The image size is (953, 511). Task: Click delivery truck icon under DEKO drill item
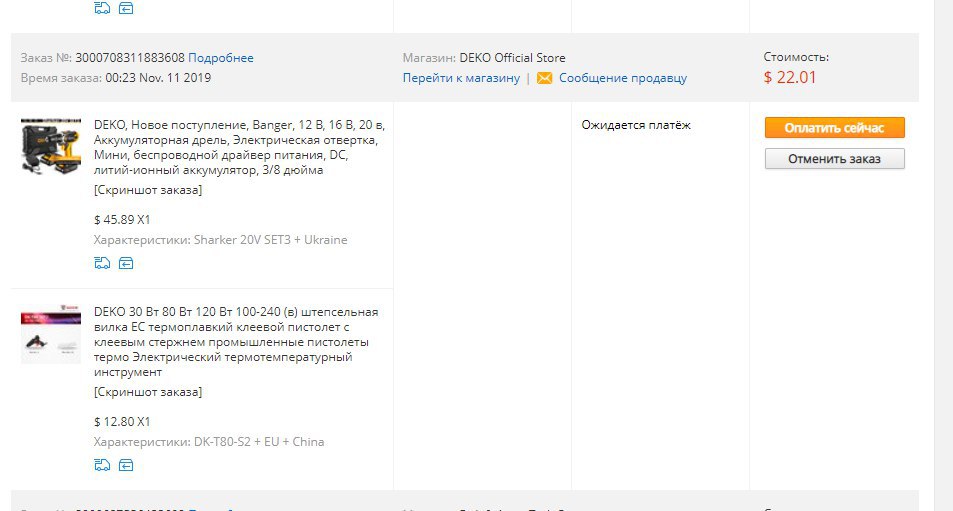click(x=102, y=263)
